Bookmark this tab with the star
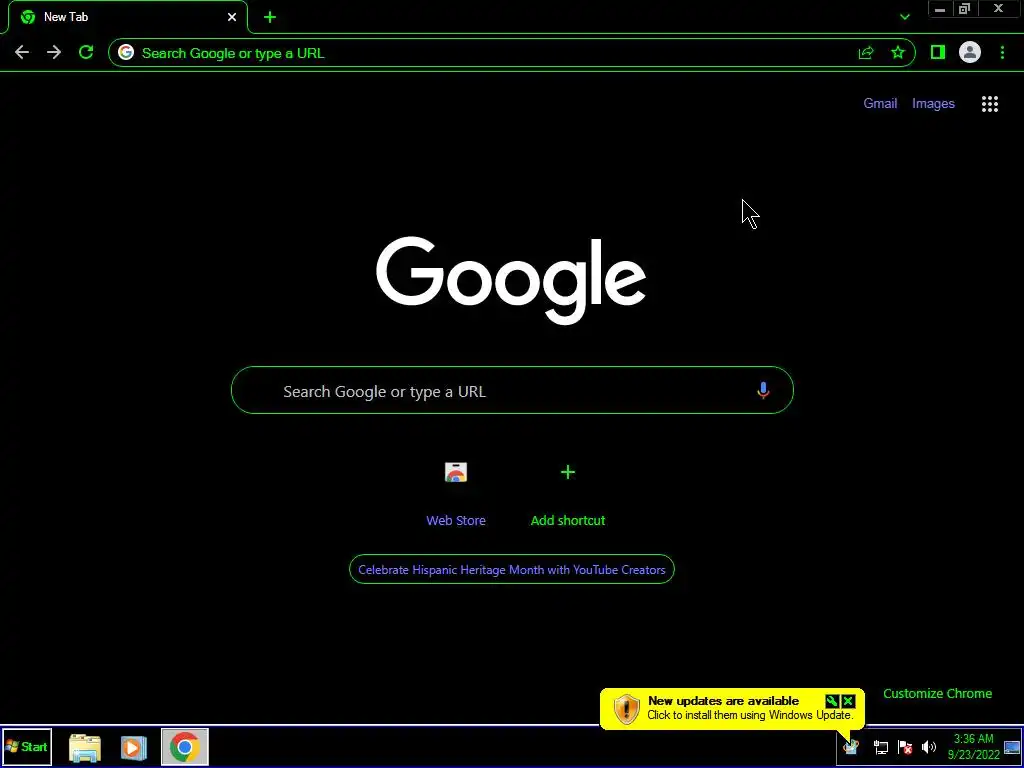The image size is (1024, 768). [898, 53]
